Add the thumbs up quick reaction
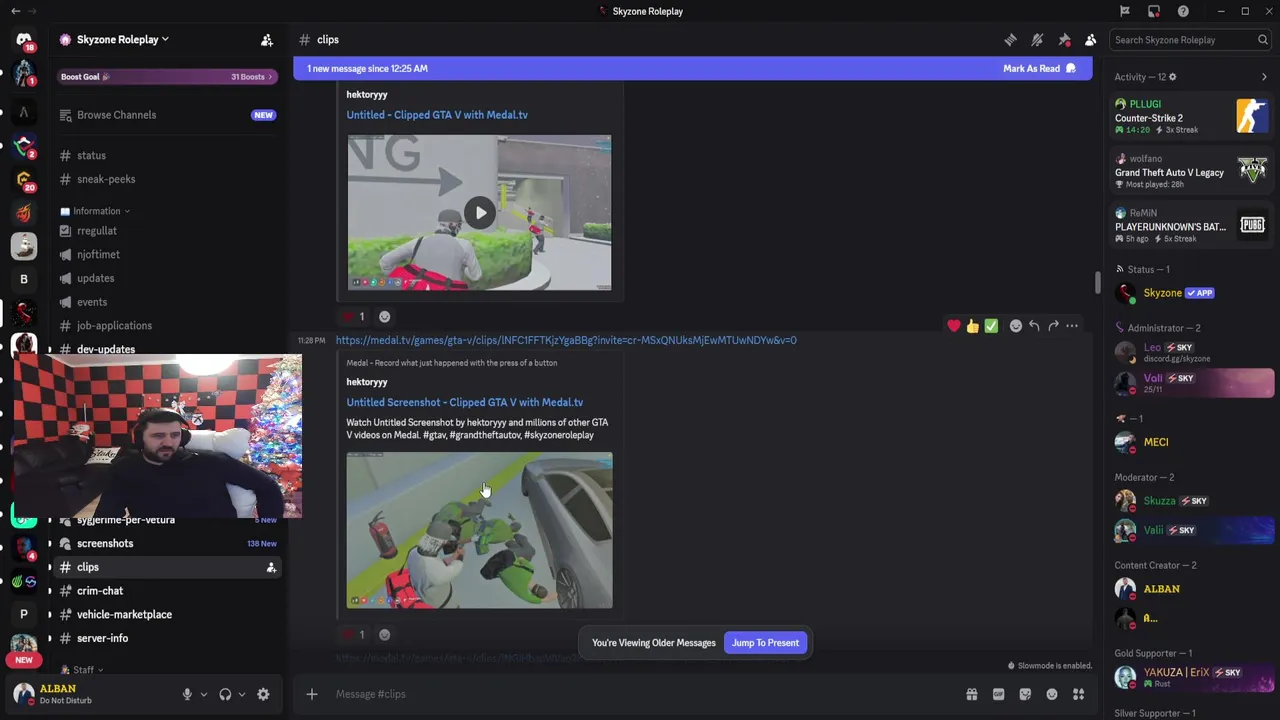The image size is (1280, 720). (972, 326)
